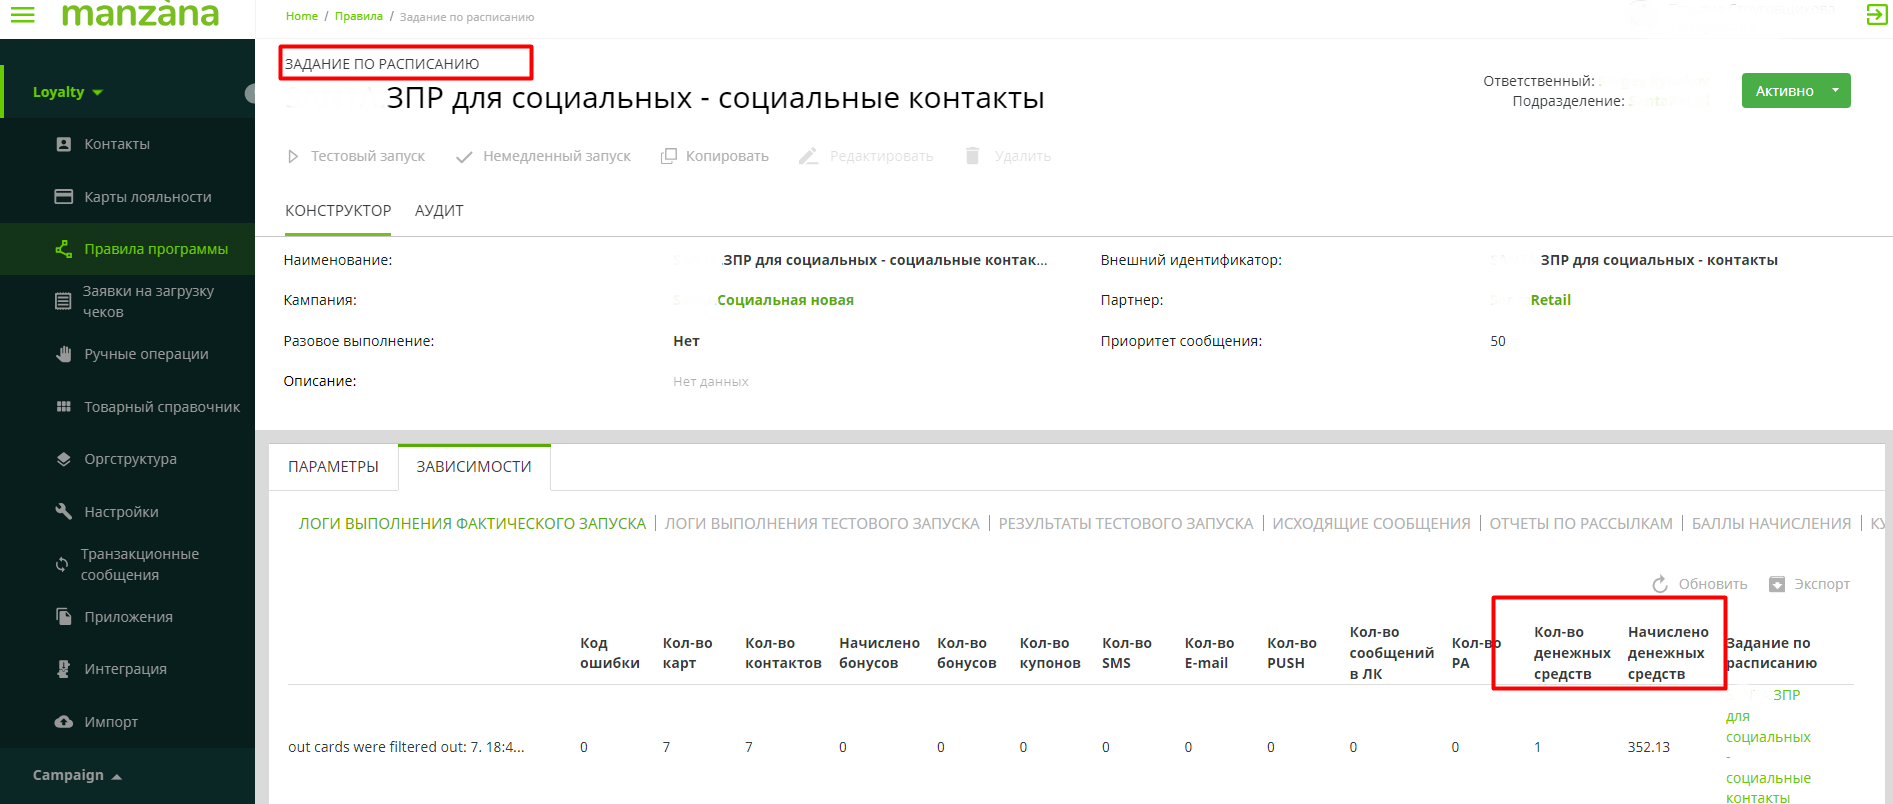
Task: Switch to the АУДИТ tab
Action: pos(439,211)
